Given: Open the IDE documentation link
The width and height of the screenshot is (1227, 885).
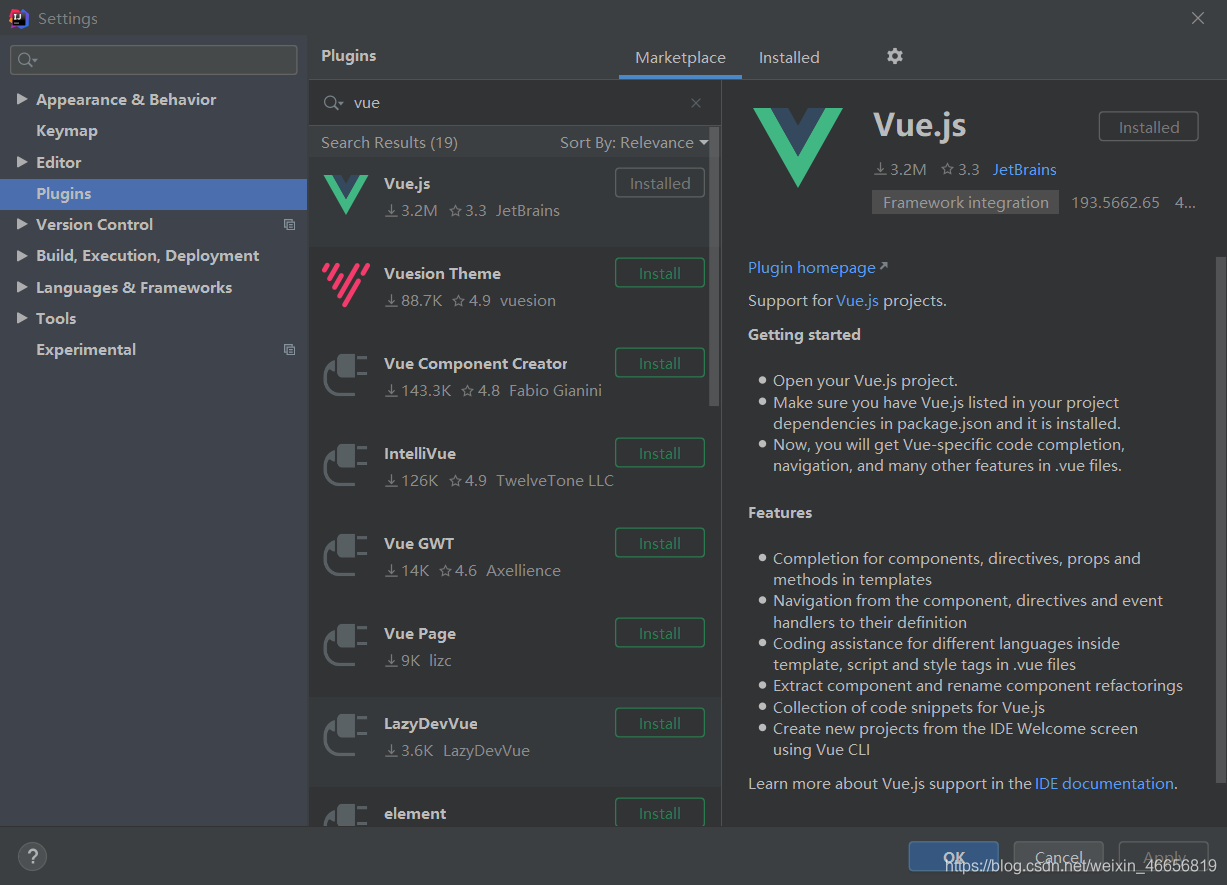Looking at the screenshot, I should (1104, 783).
